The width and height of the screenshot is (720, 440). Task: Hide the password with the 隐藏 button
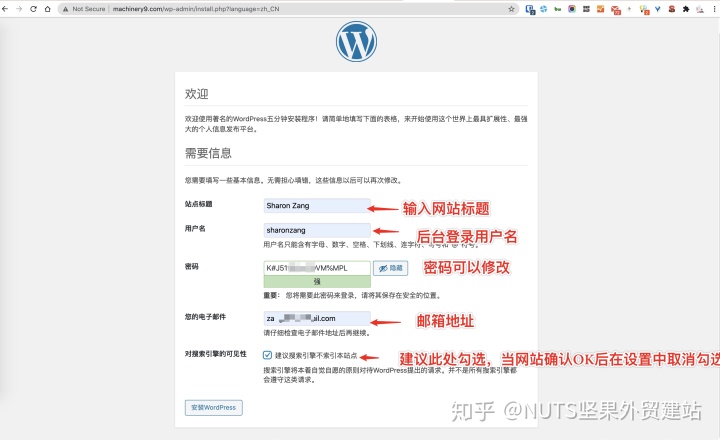(390, 268)
